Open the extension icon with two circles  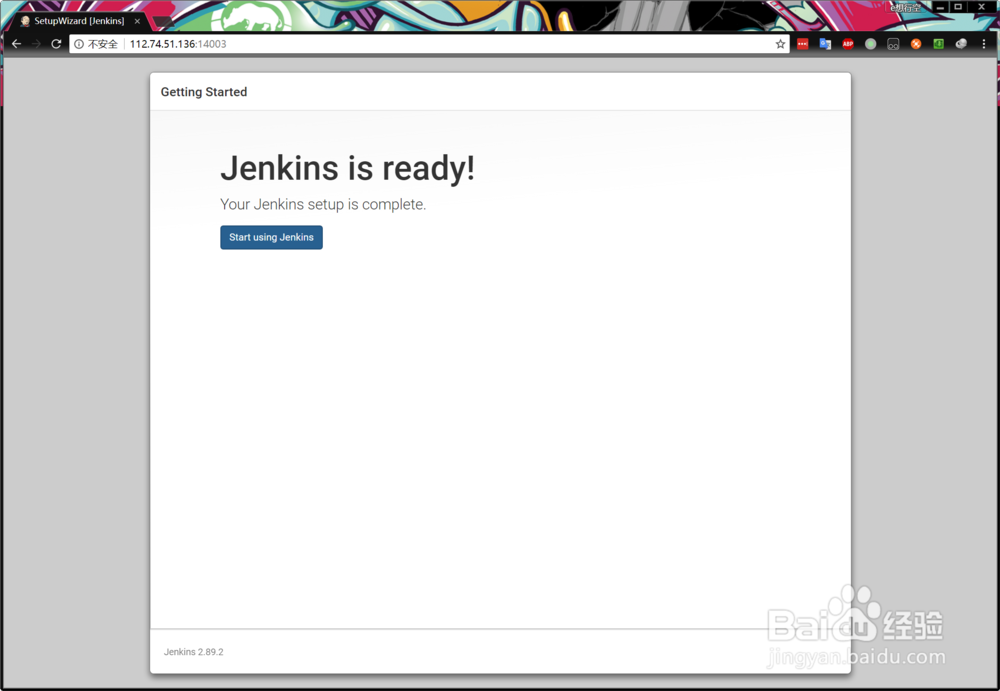tap(892, 44)
